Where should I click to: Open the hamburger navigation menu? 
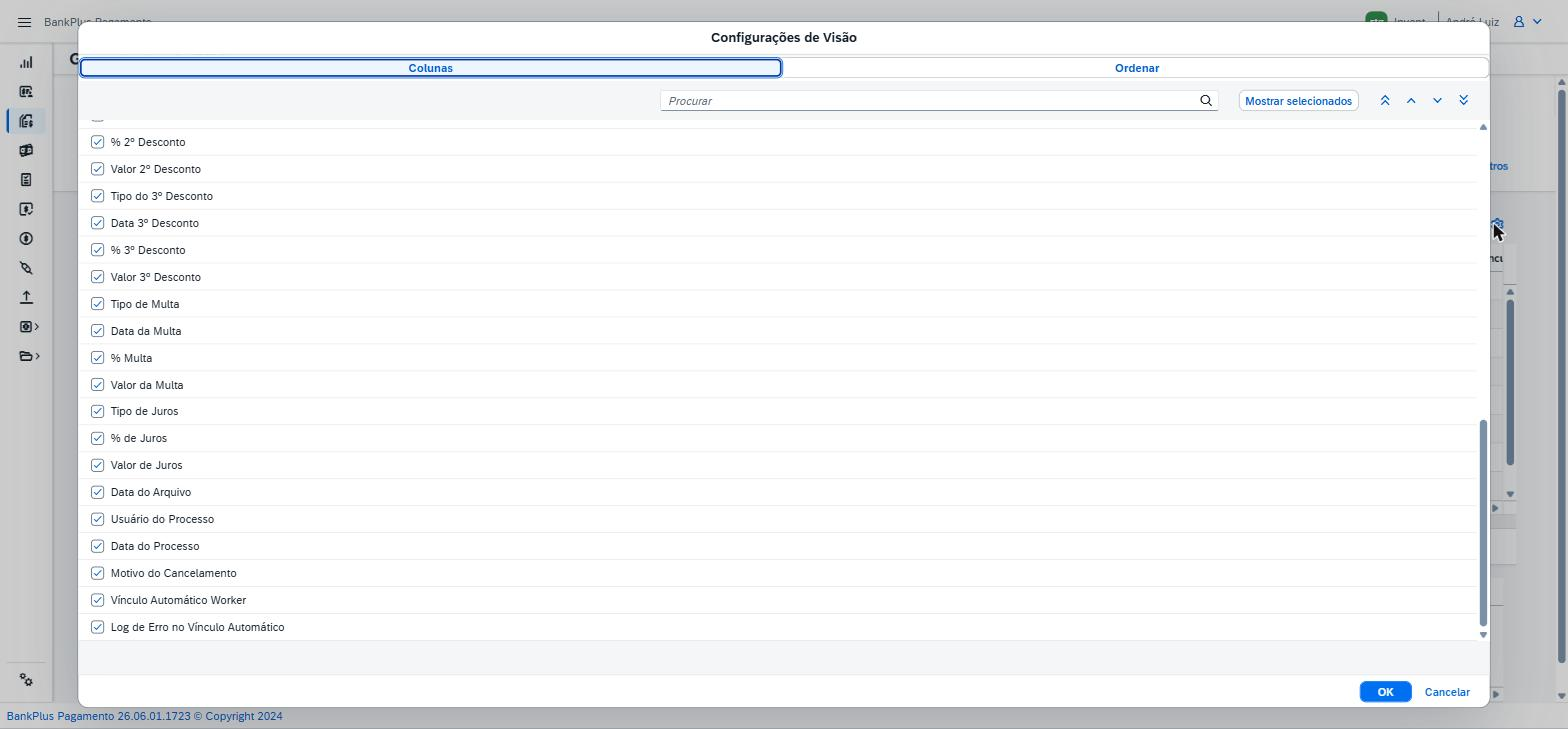pyautogui.click(x=25, y=22)
